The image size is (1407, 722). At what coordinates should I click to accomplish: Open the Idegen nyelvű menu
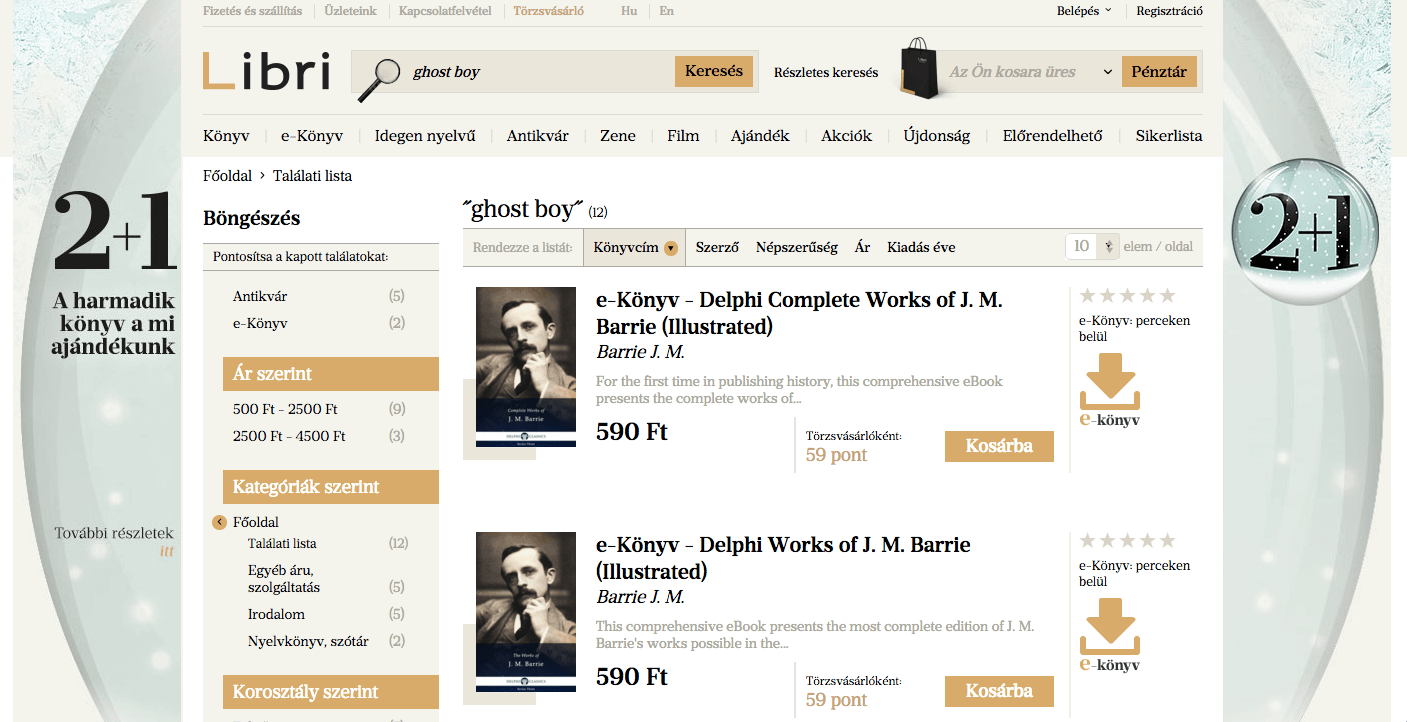pyautogui.click(x=425, y=136)
